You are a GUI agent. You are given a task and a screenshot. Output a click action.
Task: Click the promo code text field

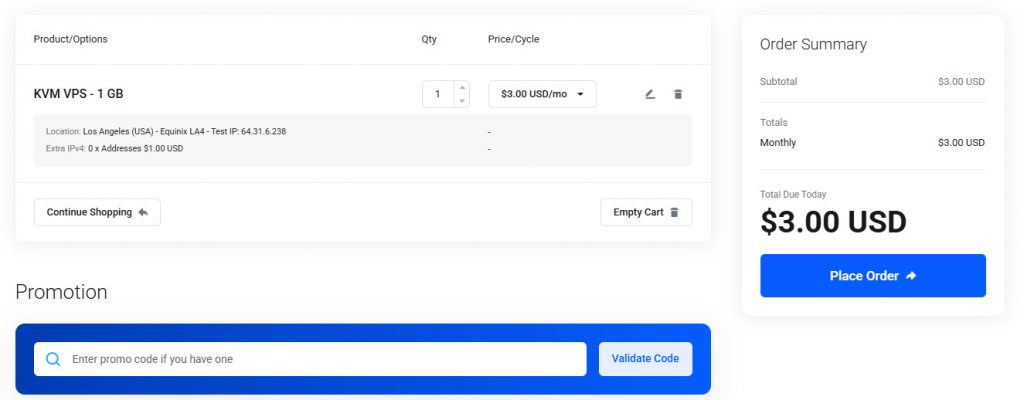click(x=320, y=359)
